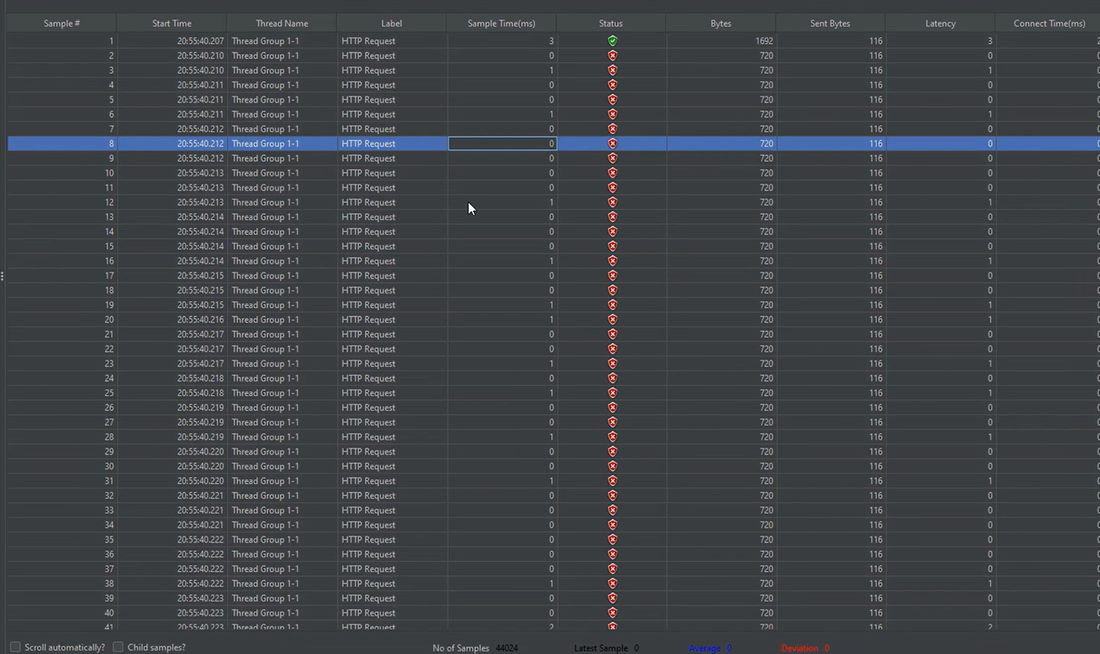Click the red status icon for sample 18

pyautogui.click(x=612, y=290)
